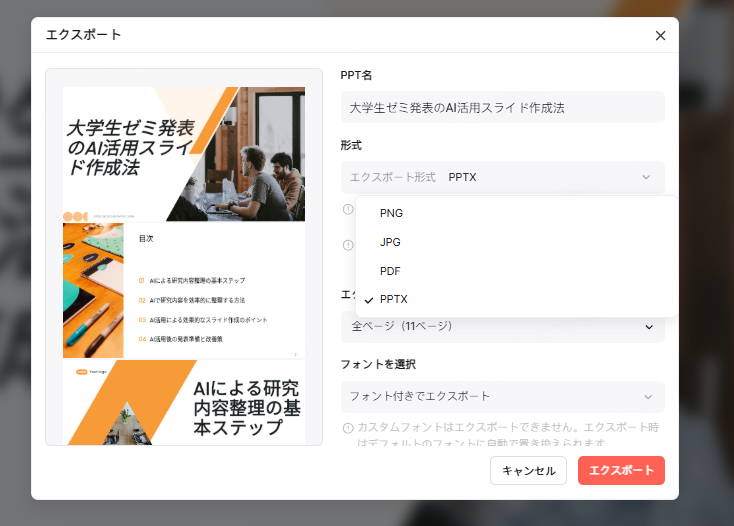
Task: Click second info icon beside JPG row
Action: 348,245
